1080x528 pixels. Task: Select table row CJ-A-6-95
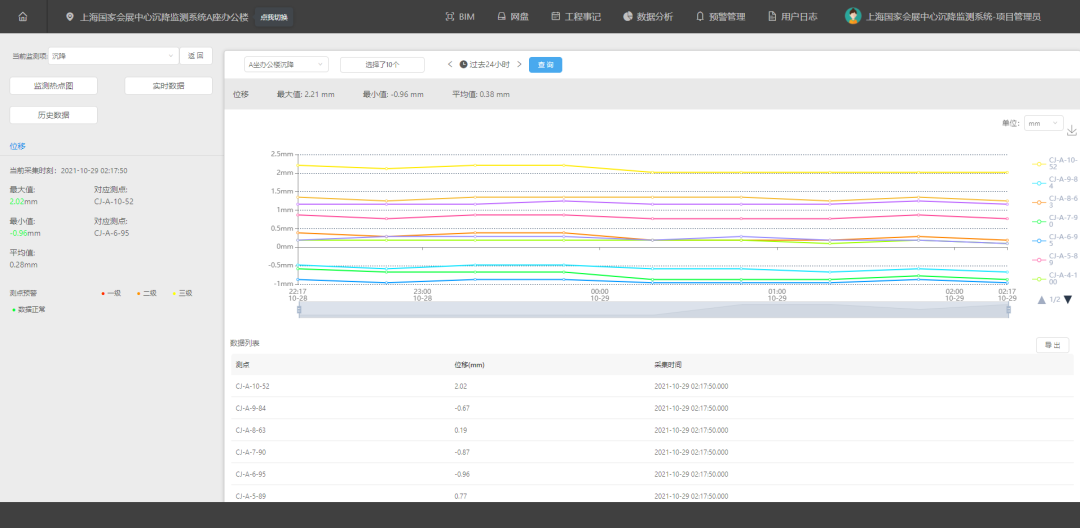click(652, 474)
